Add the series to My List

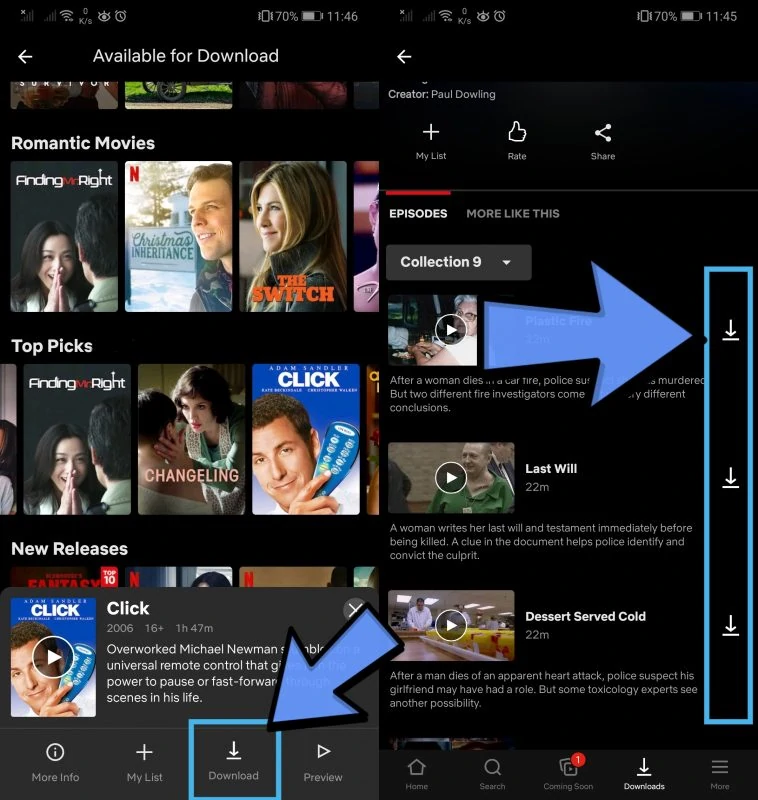pos(431,142)
